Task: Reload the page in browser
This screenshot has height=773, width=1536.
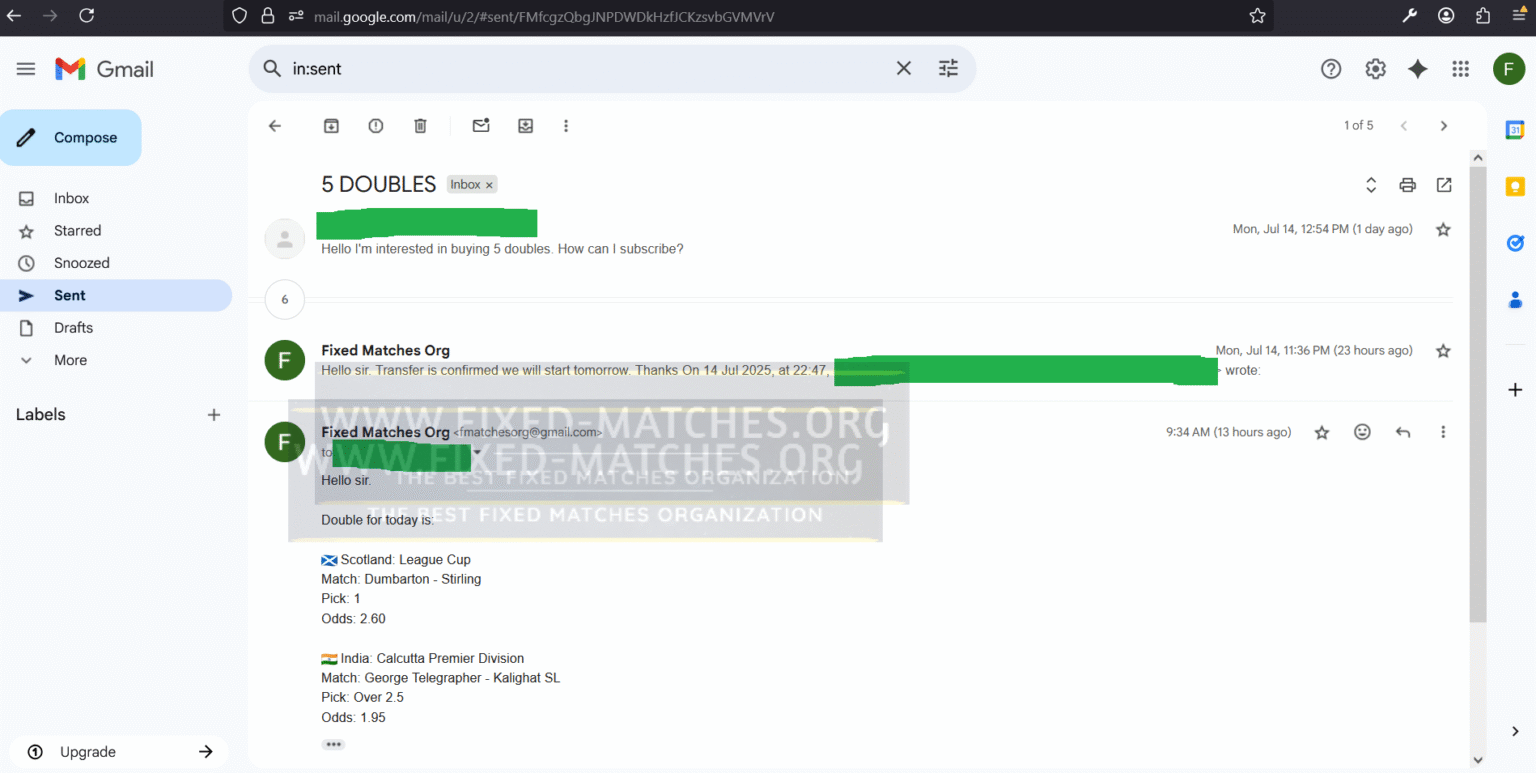Action: [87, 15]
